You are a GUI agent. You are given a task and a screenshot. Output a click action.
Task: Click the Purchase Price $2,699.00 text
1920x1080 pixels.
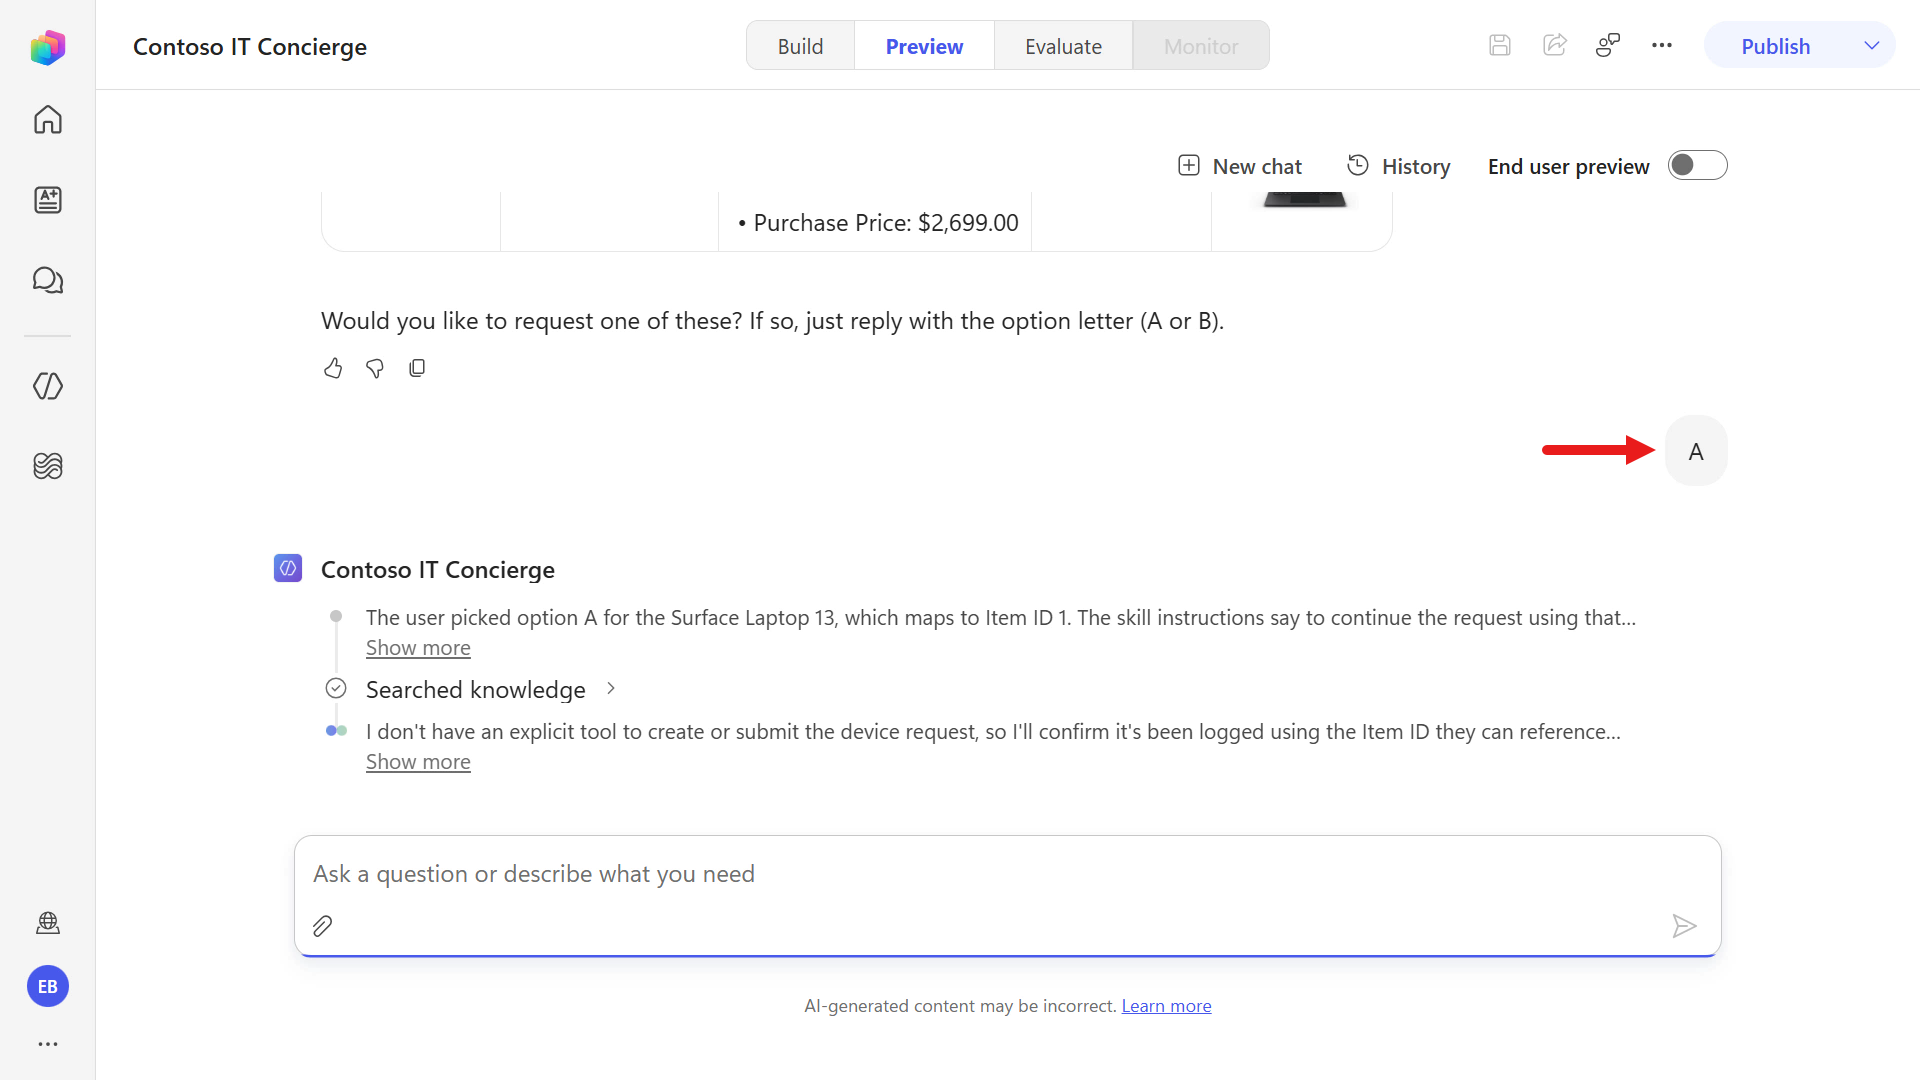(x=886, y=223)
